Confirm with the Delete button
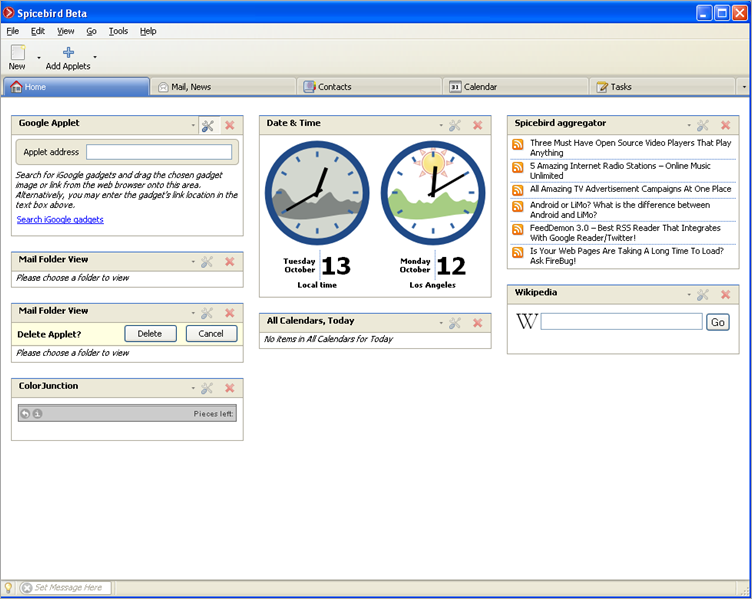This screenshot has width=752, height=599. [150, 334]
